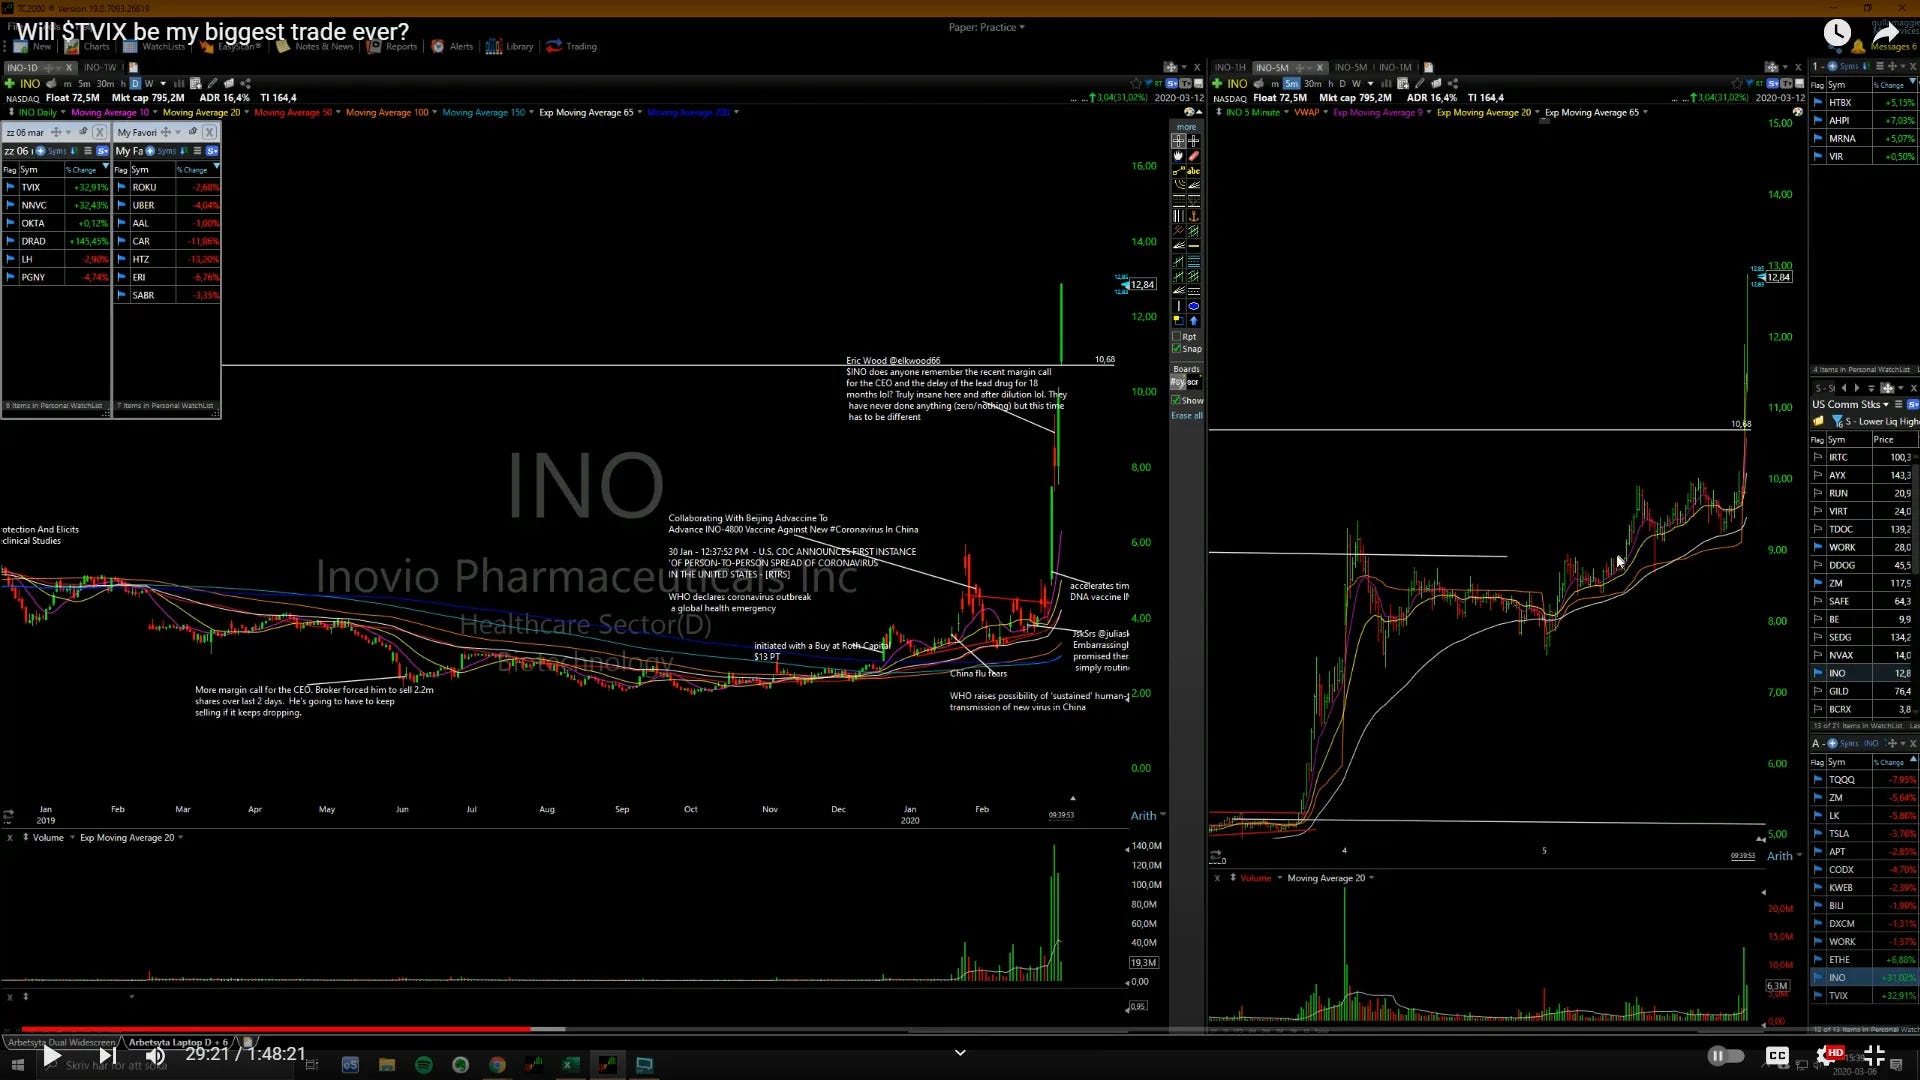Open US Comm Stks watchlist dropdown
Viewport: 1920px width, 1080px height.
(1886, 405)
